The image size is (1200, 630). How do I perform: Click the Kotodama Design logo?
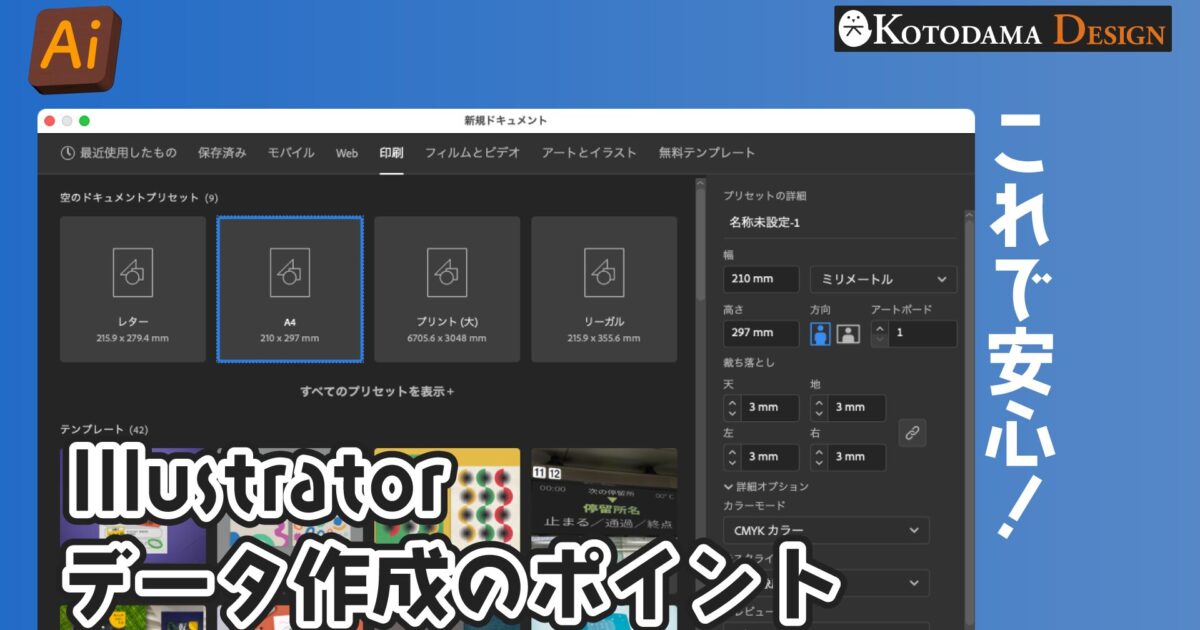[1002, 29]
